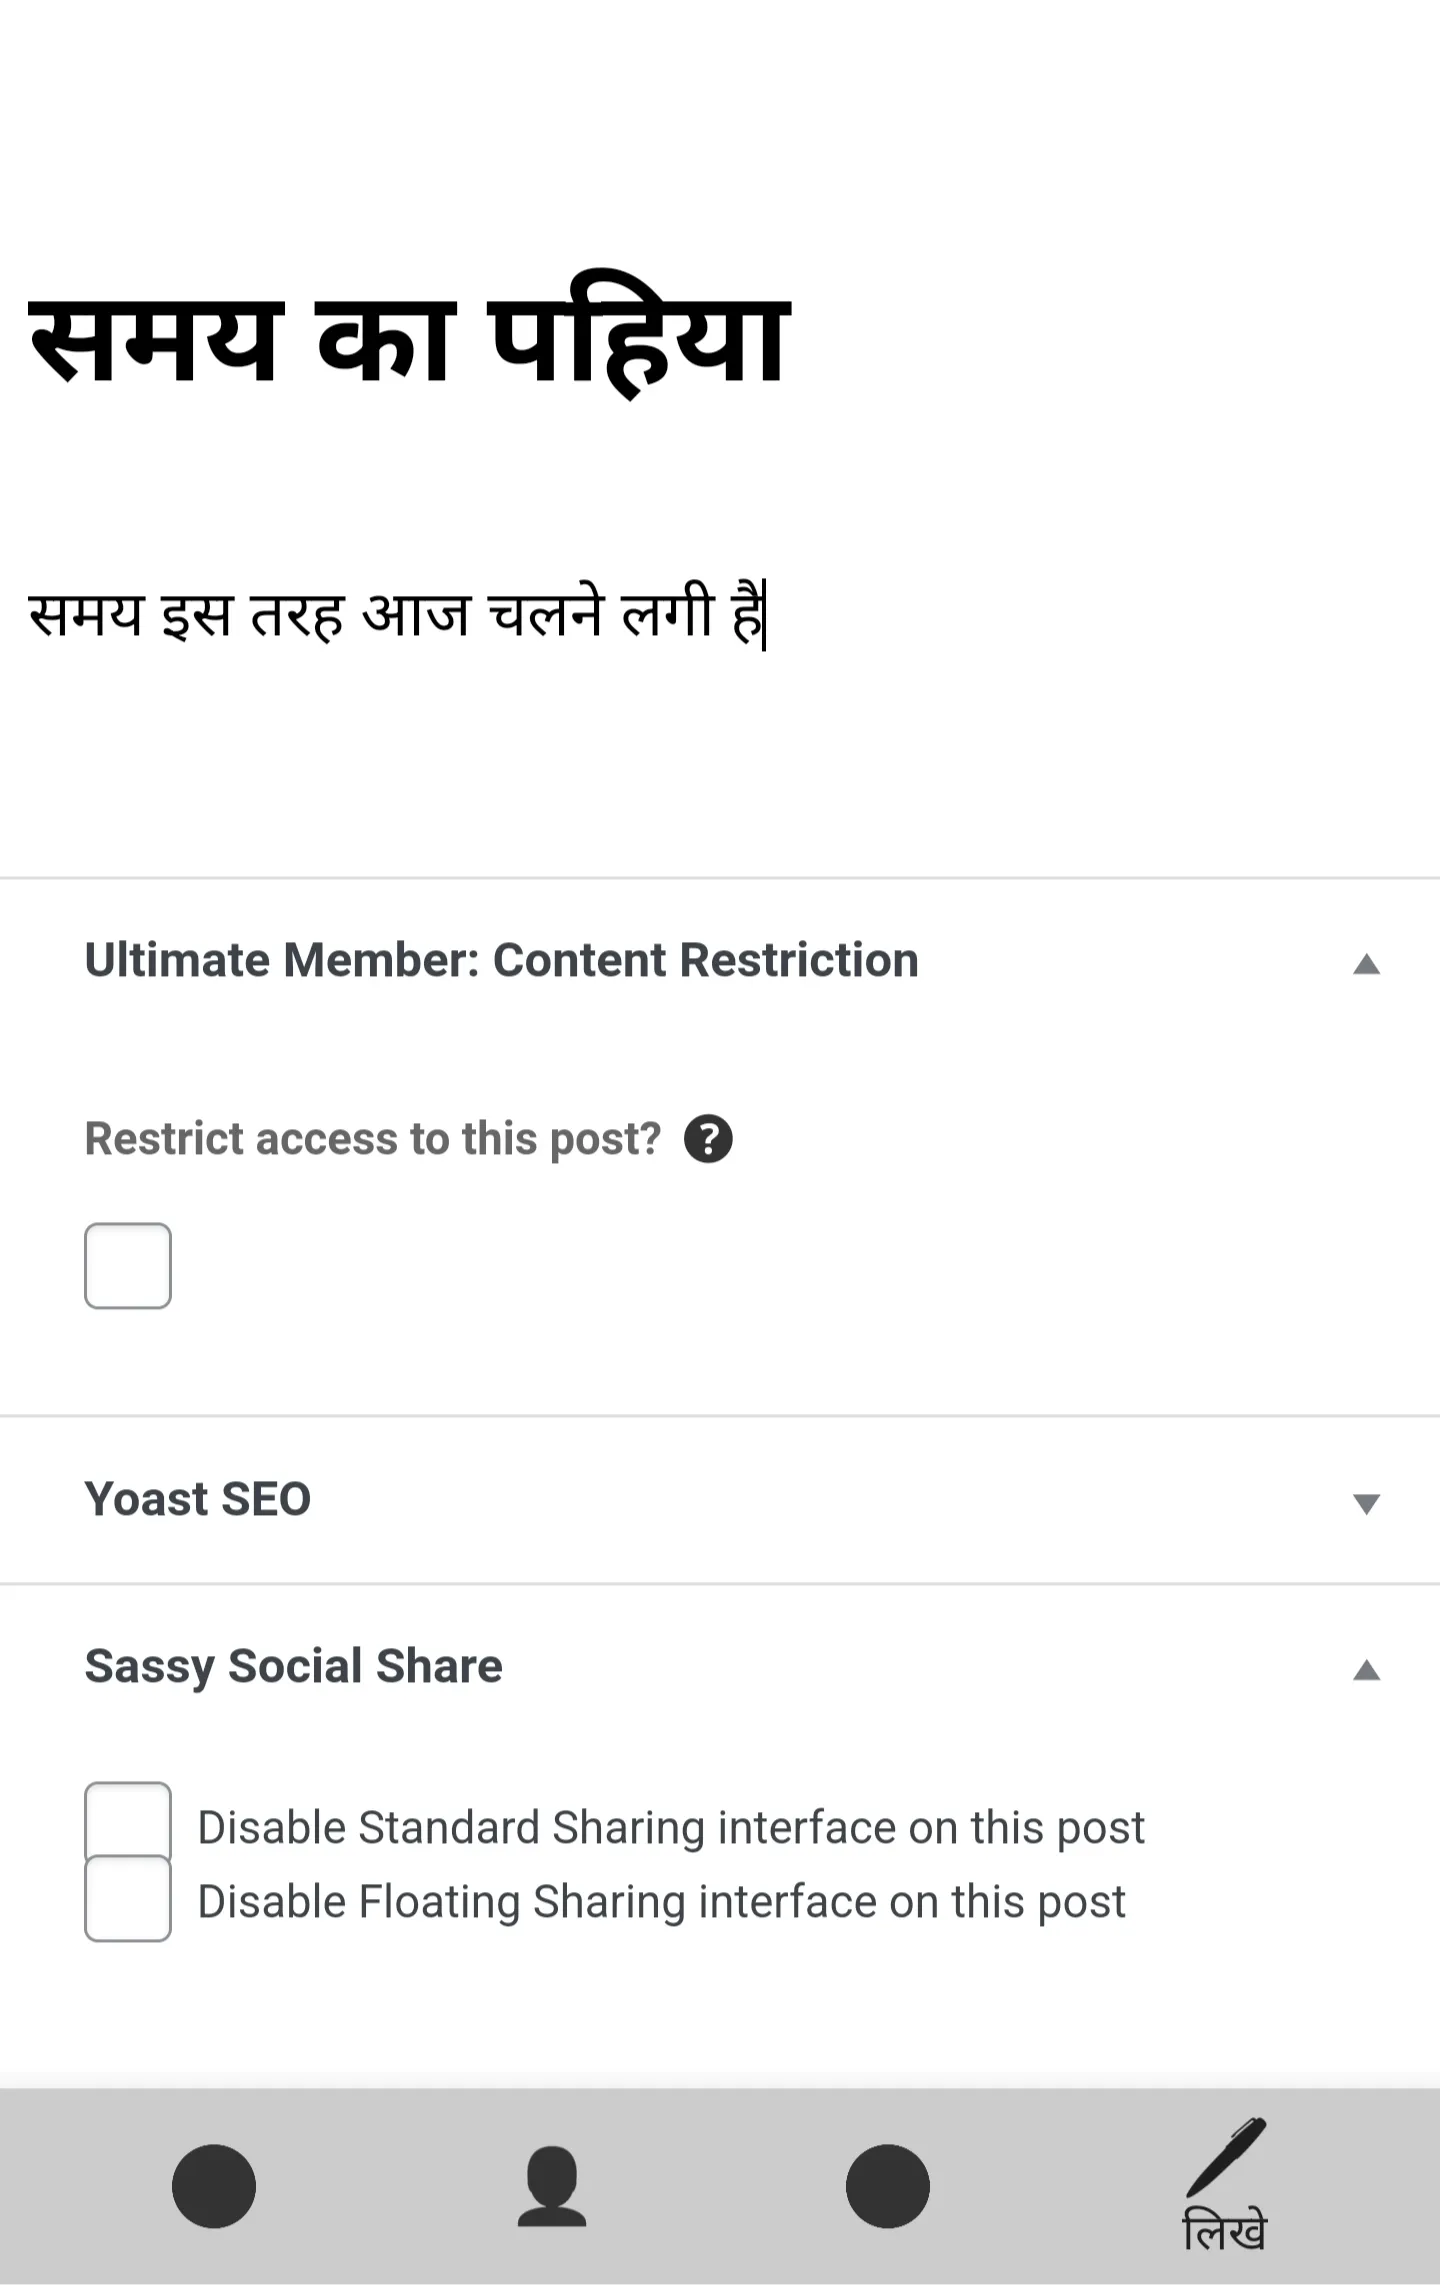Open the user profile icon in bottom bar
Image resolution: width=1440 pixels, height=2285 pixels.
pos(551,2186)
